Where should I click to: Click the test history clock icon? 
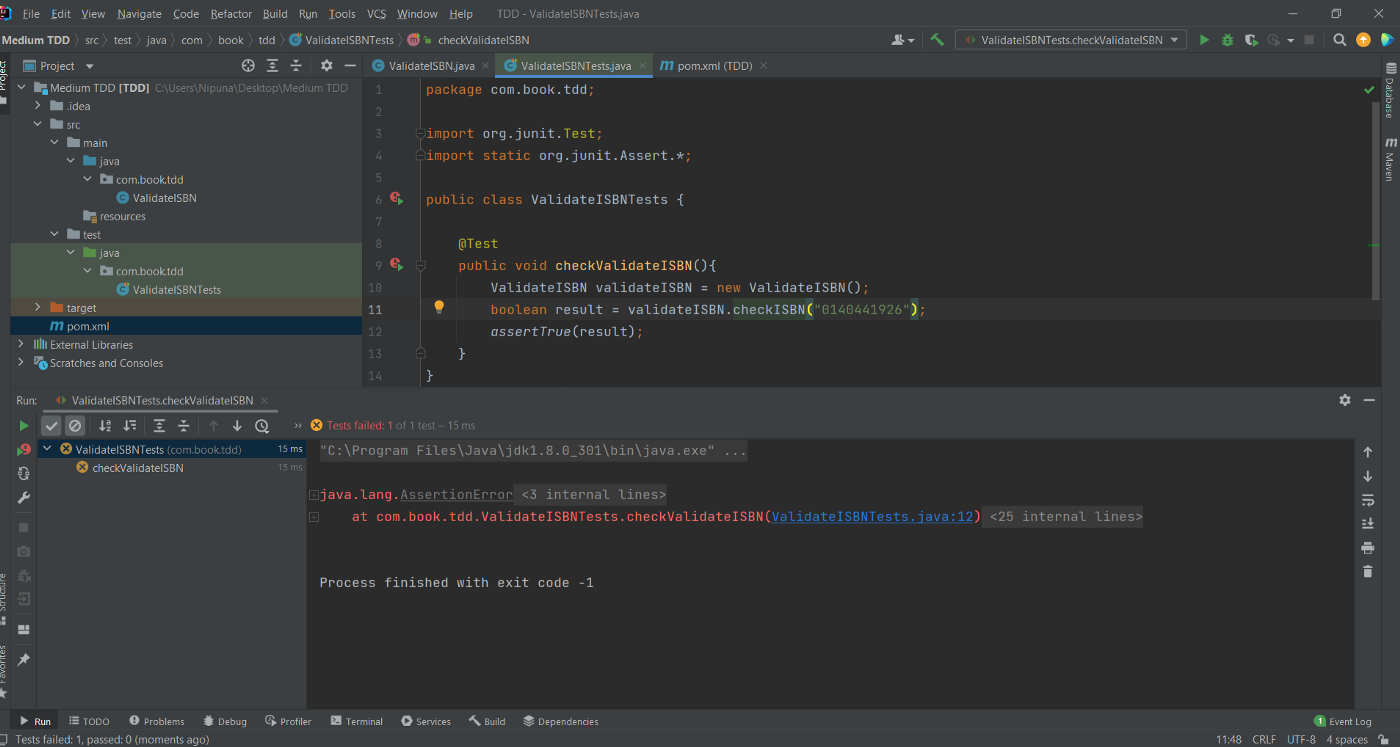262,426
